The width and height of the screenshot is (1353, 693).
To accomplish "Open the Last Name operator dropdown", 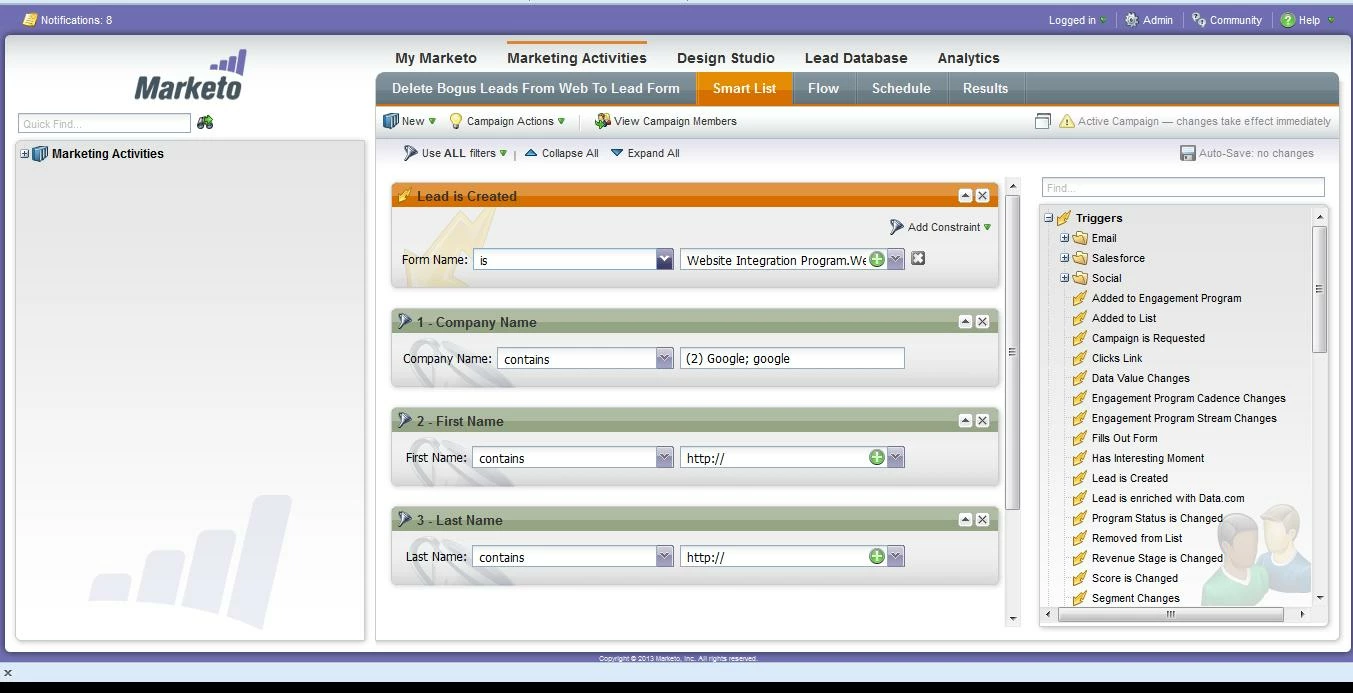I will (665, 557).
